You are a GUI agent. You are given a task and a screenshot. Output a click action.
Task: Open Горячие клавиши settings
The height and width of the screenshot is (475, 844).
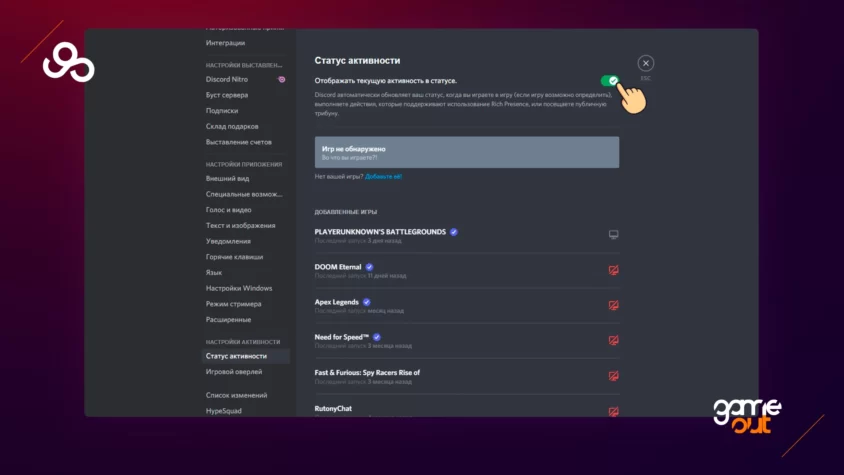[x=234, y=257]
